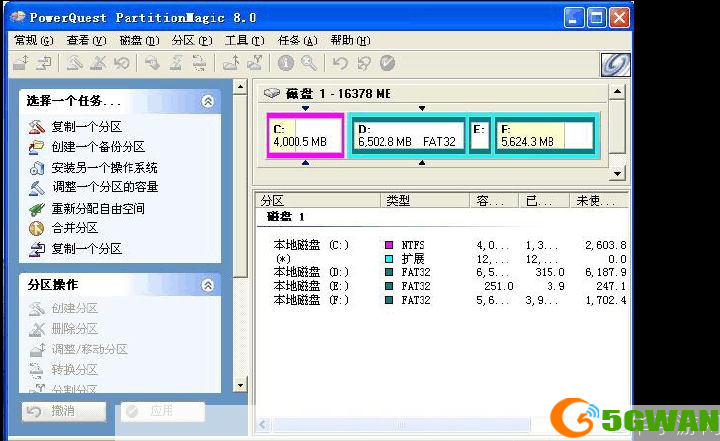Open the 磁盘(D) menu
This screenshot has width=720, height=441.
click(139, 40)
